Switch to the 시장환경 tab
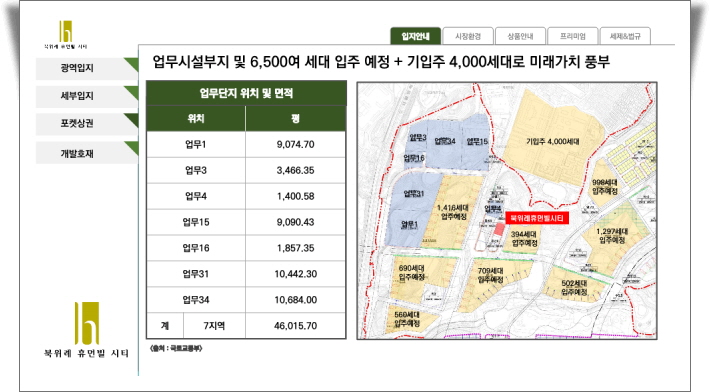 point(468,36)
